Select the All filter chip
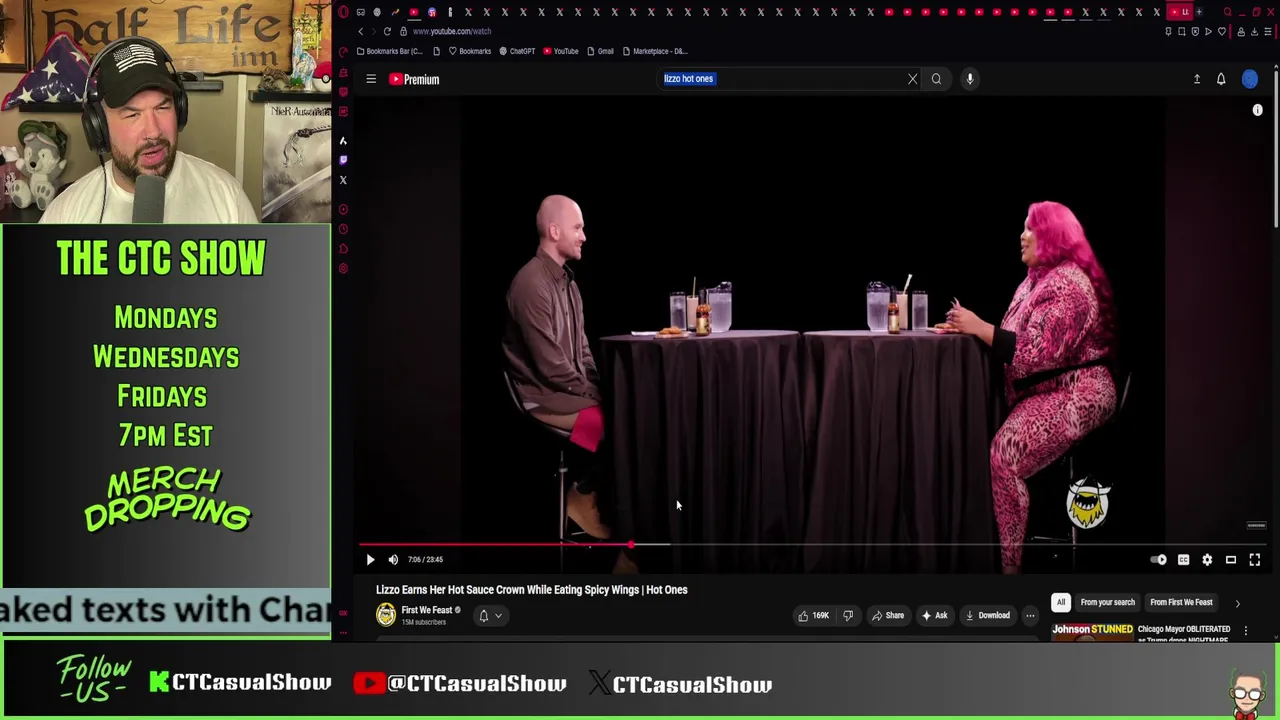This screenshot has height=720, width=1280. (x=1061, y=602)
